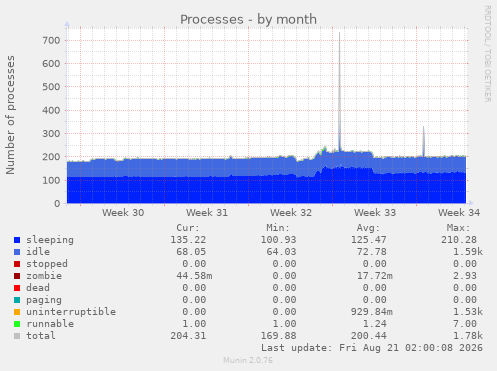Click the 'Week 33' x-axis label
This screenshot has width=497, height=371.
[x=375, y=213]
